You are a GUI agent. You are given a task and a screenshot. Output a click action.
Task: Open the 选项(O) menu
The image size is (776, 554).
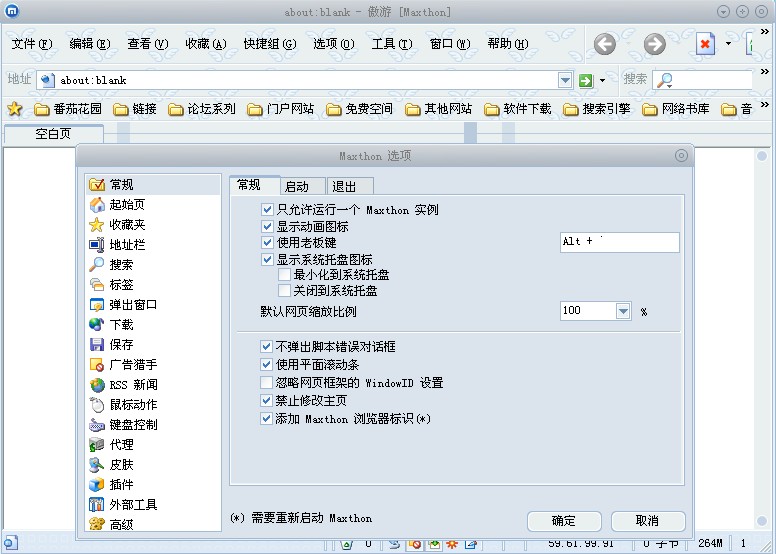click(334, 44)
